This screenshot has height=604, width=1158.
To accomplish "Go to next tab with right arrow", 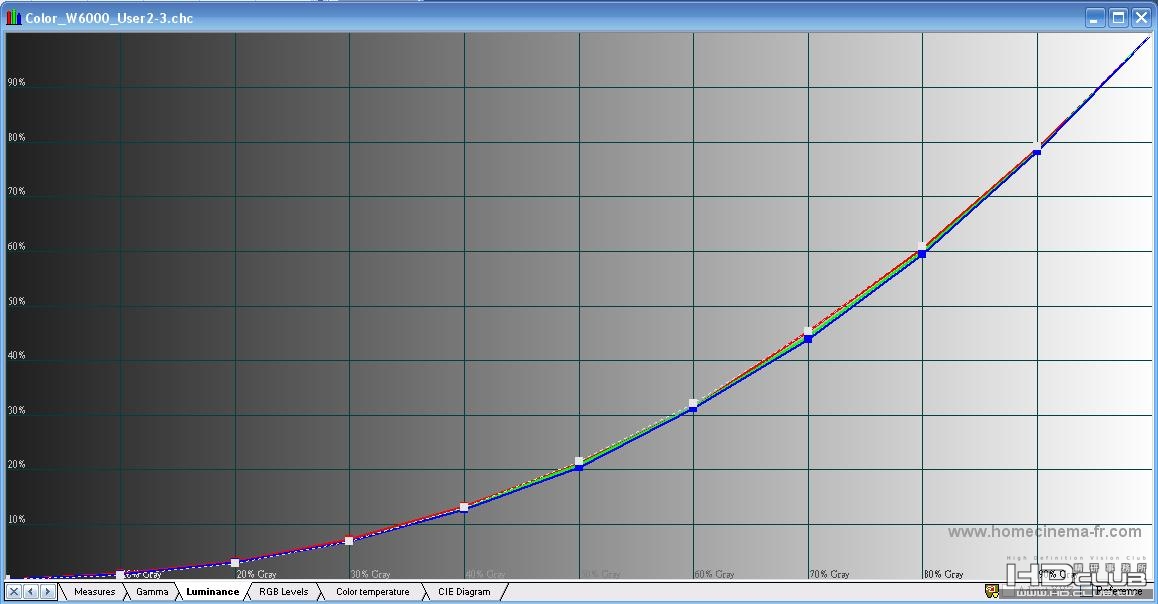I will [47, 591].
